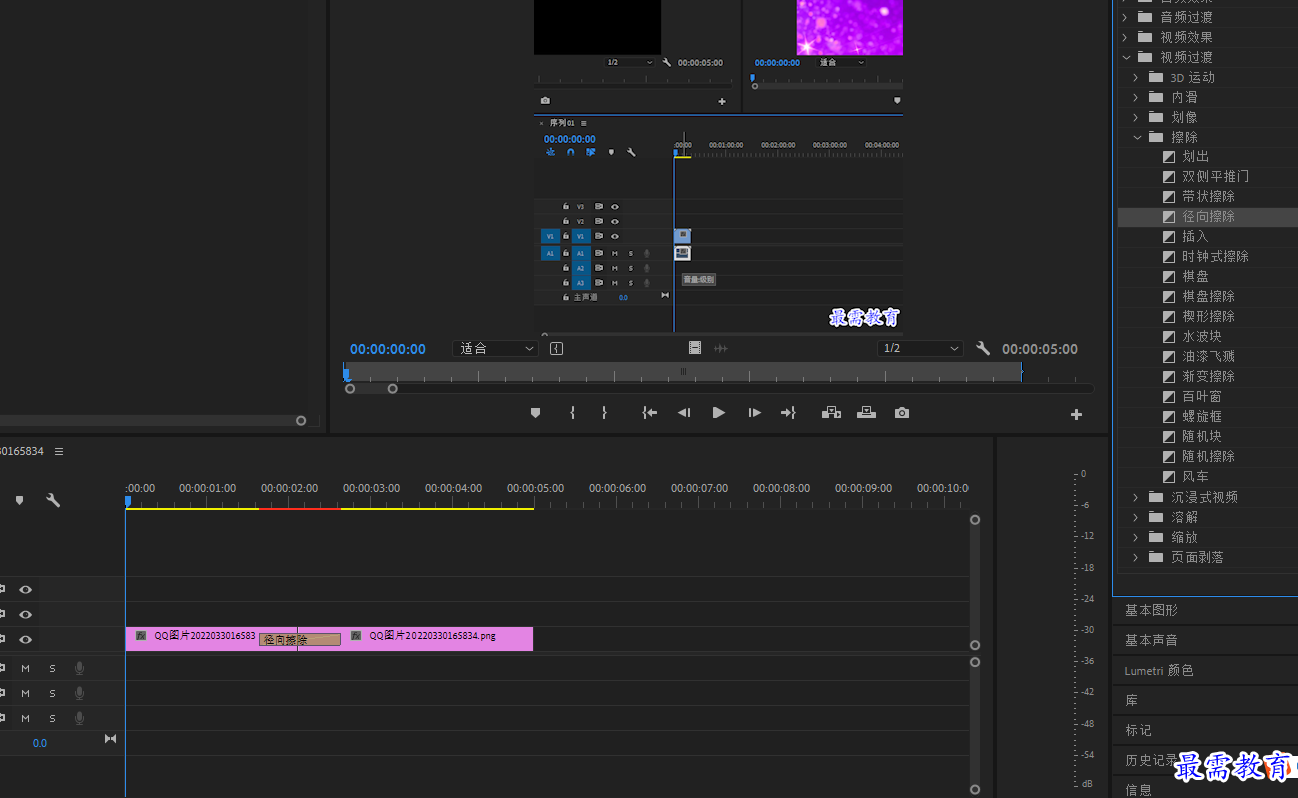Click the drag audio only waveform icon
Viewport: 1298px width, 798px height.
pos(720,348)
